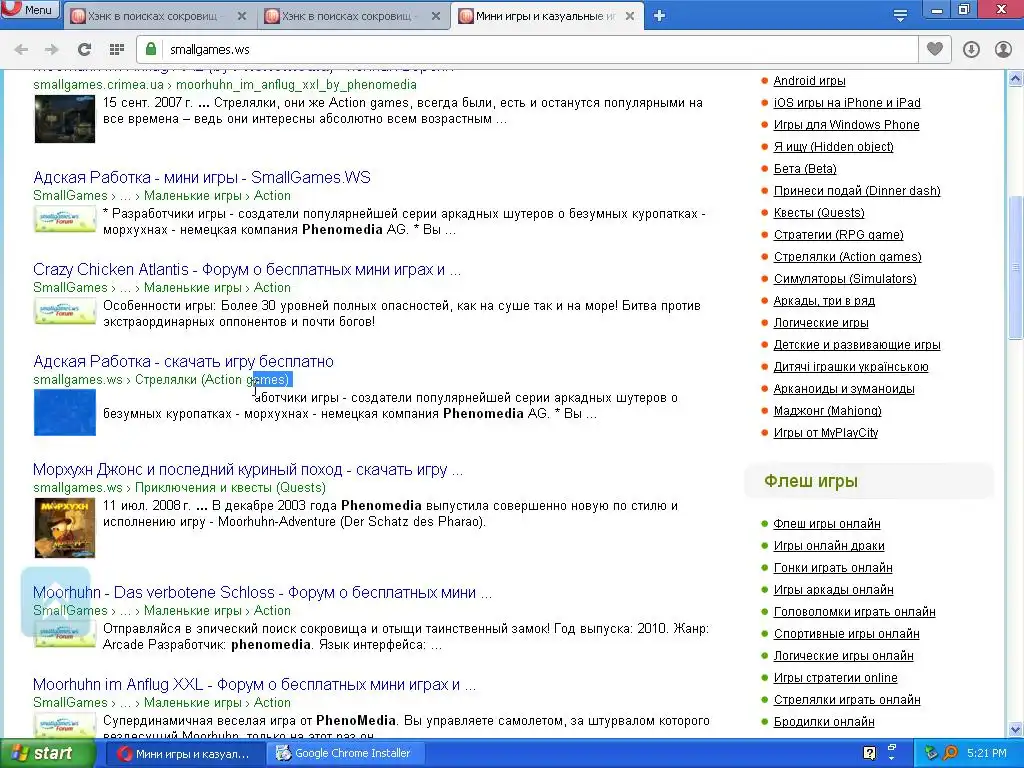The height and width of the screenshot is (768, 1024).
Task: Open Бродилки онлайн link
Action: 824,722
